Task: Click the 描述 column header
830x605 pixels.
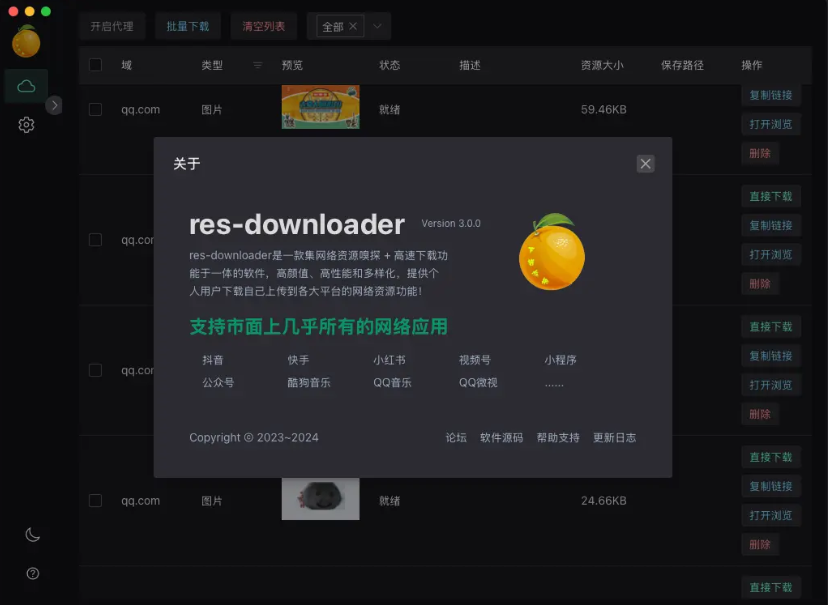Action: [470, 65]
